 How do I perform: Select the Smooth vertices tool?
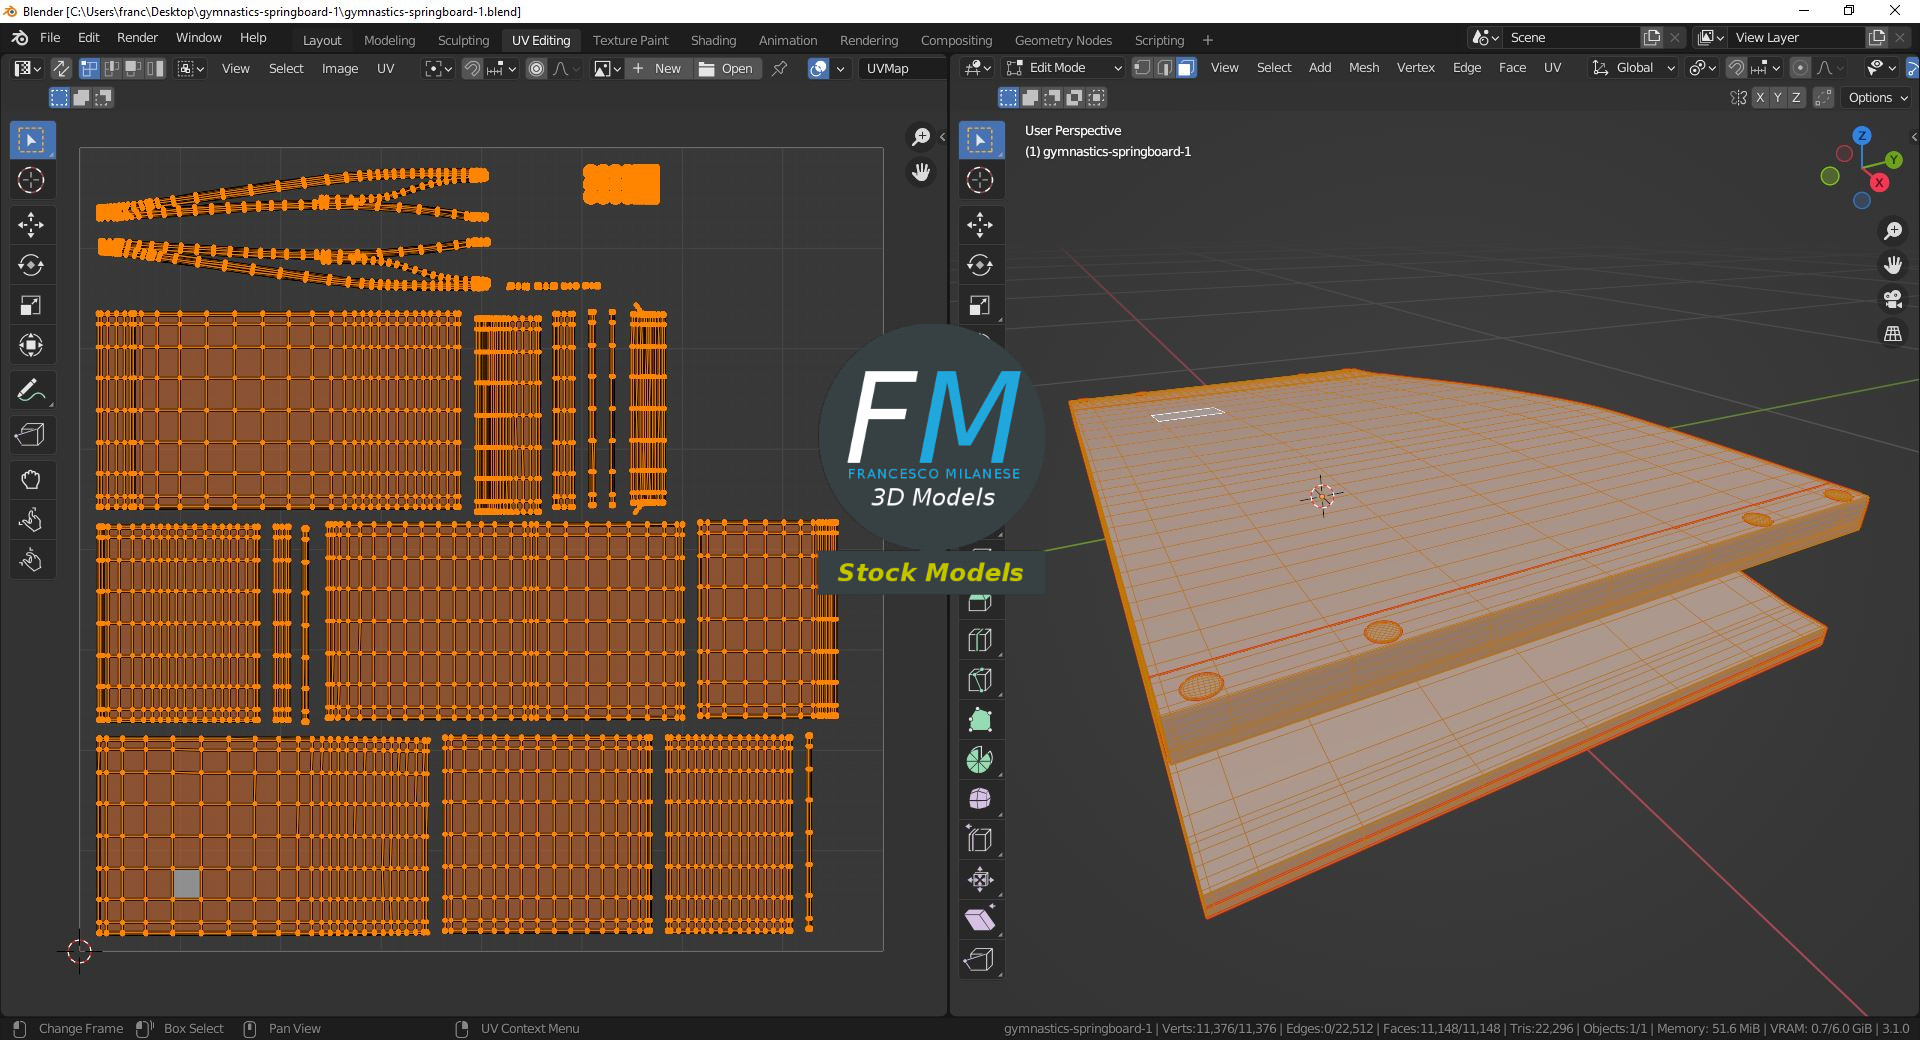coord(981,800)
